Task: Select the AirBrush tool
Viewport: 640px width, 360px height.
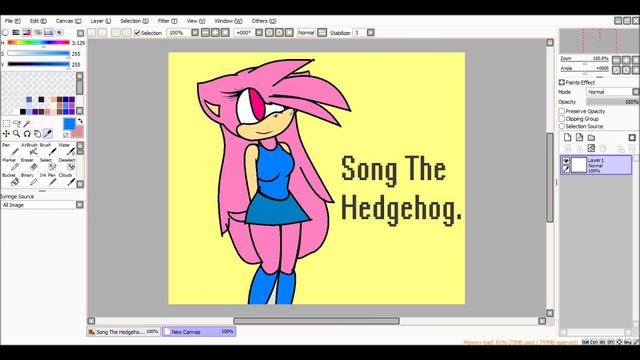Action: pyautogui.click(x=29, y=149)
